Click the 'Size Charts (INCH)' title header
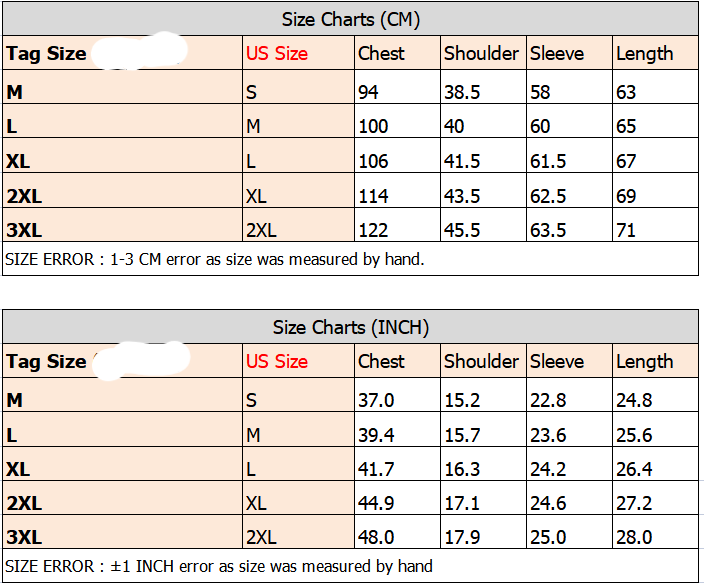The image size is (704, 587). click(350, 328)
